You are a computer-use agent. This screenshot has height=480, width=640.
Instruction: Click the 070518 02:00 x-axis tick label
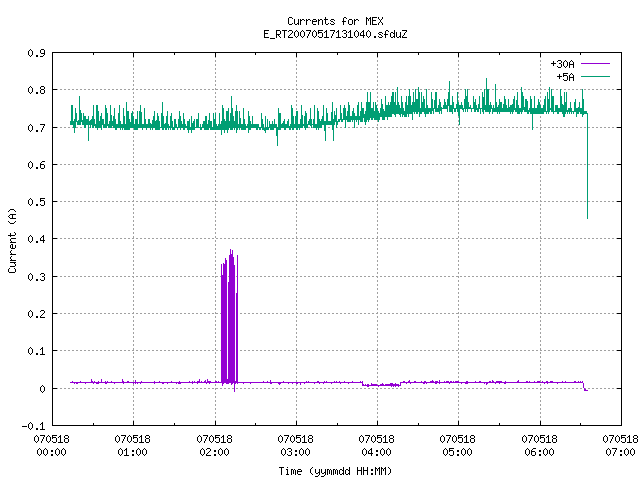(x=214, y=446)
